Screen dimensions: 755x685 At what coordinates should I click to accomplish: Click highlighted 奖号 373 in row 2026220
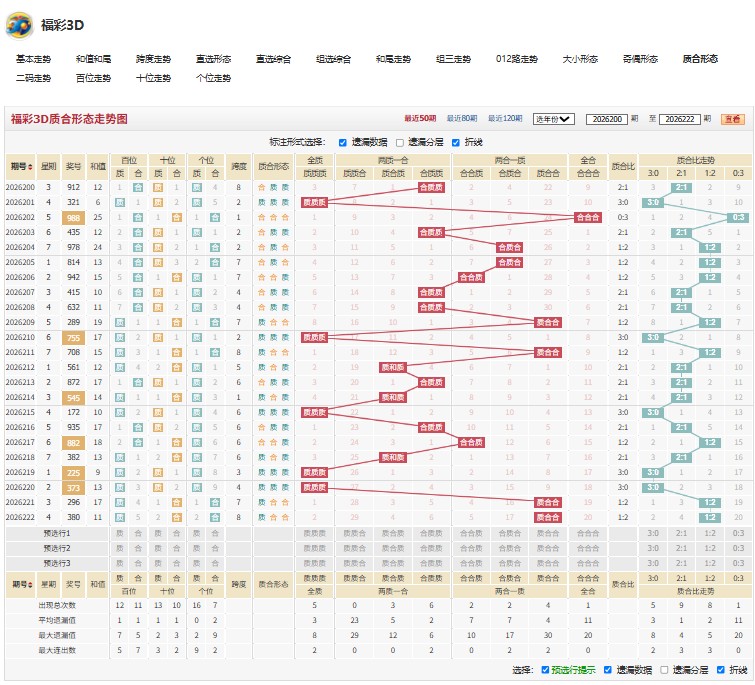tap(74, 488)
